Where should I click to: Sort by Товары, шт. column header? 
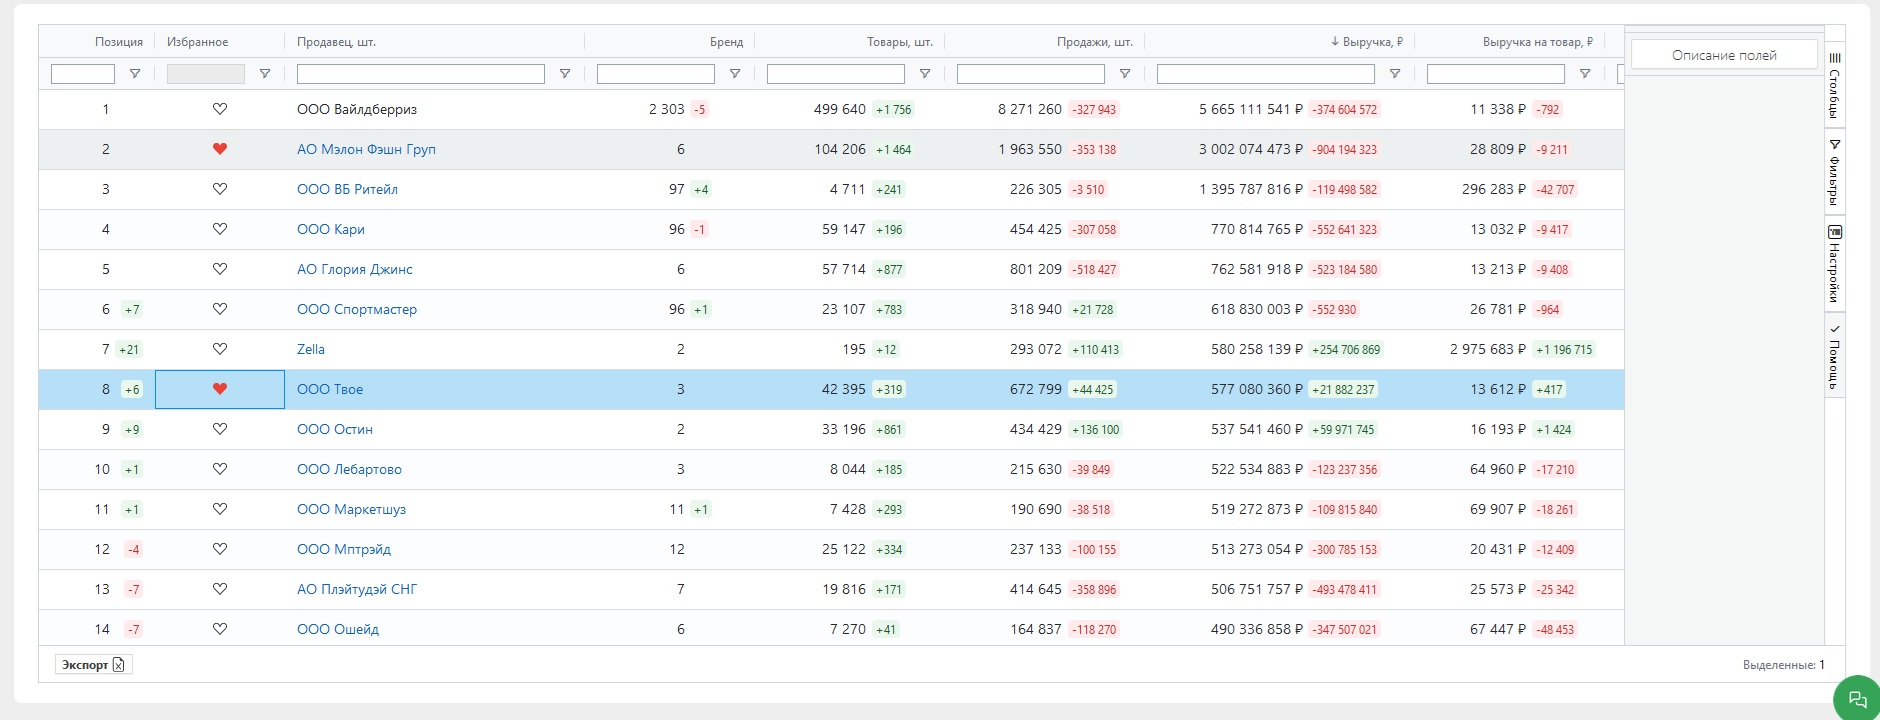[x=900, y=42]
